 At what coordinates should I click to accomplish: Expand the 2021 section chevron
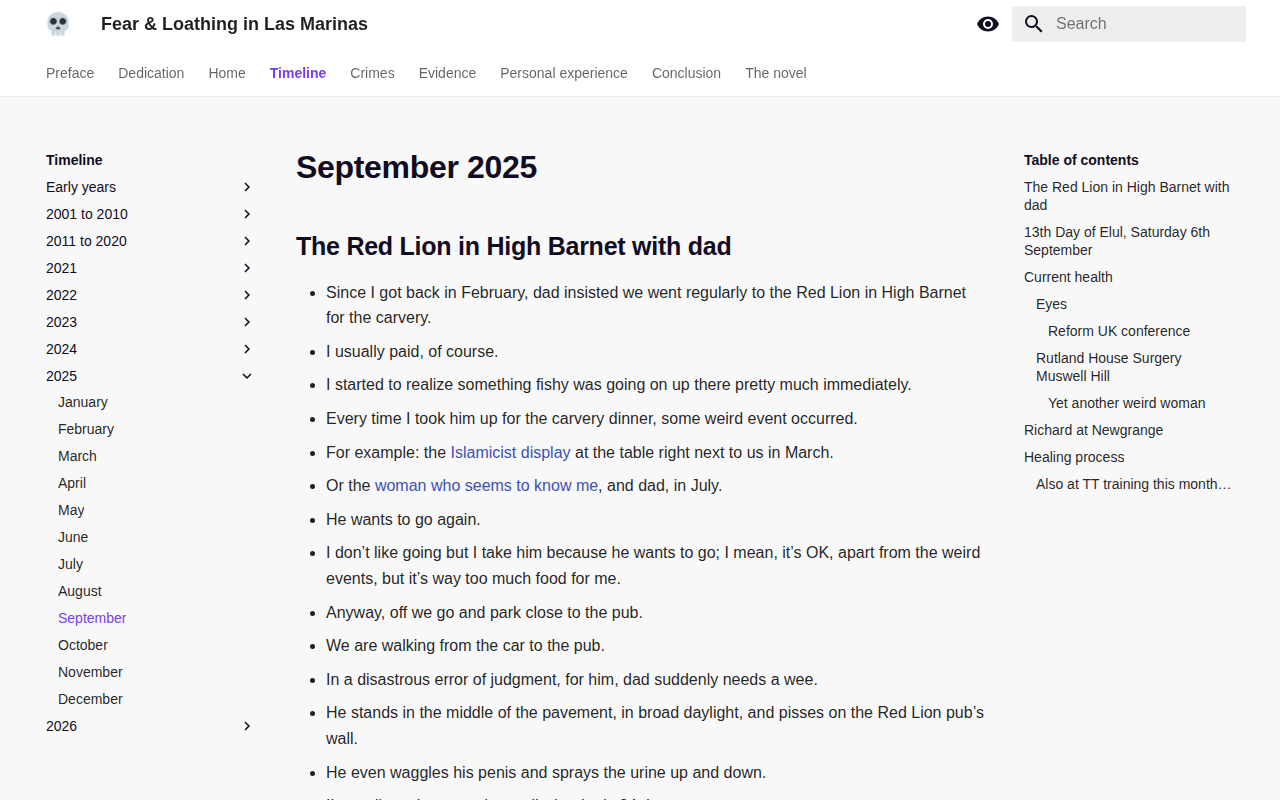pyautogui.click(x=247, y=268)
